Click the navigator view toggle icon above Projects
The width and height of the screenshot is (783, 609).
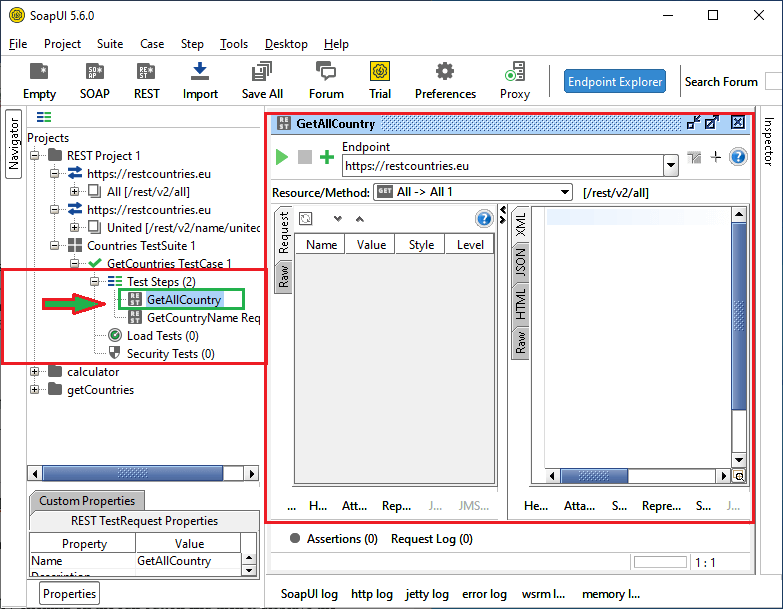click(44, 117)
